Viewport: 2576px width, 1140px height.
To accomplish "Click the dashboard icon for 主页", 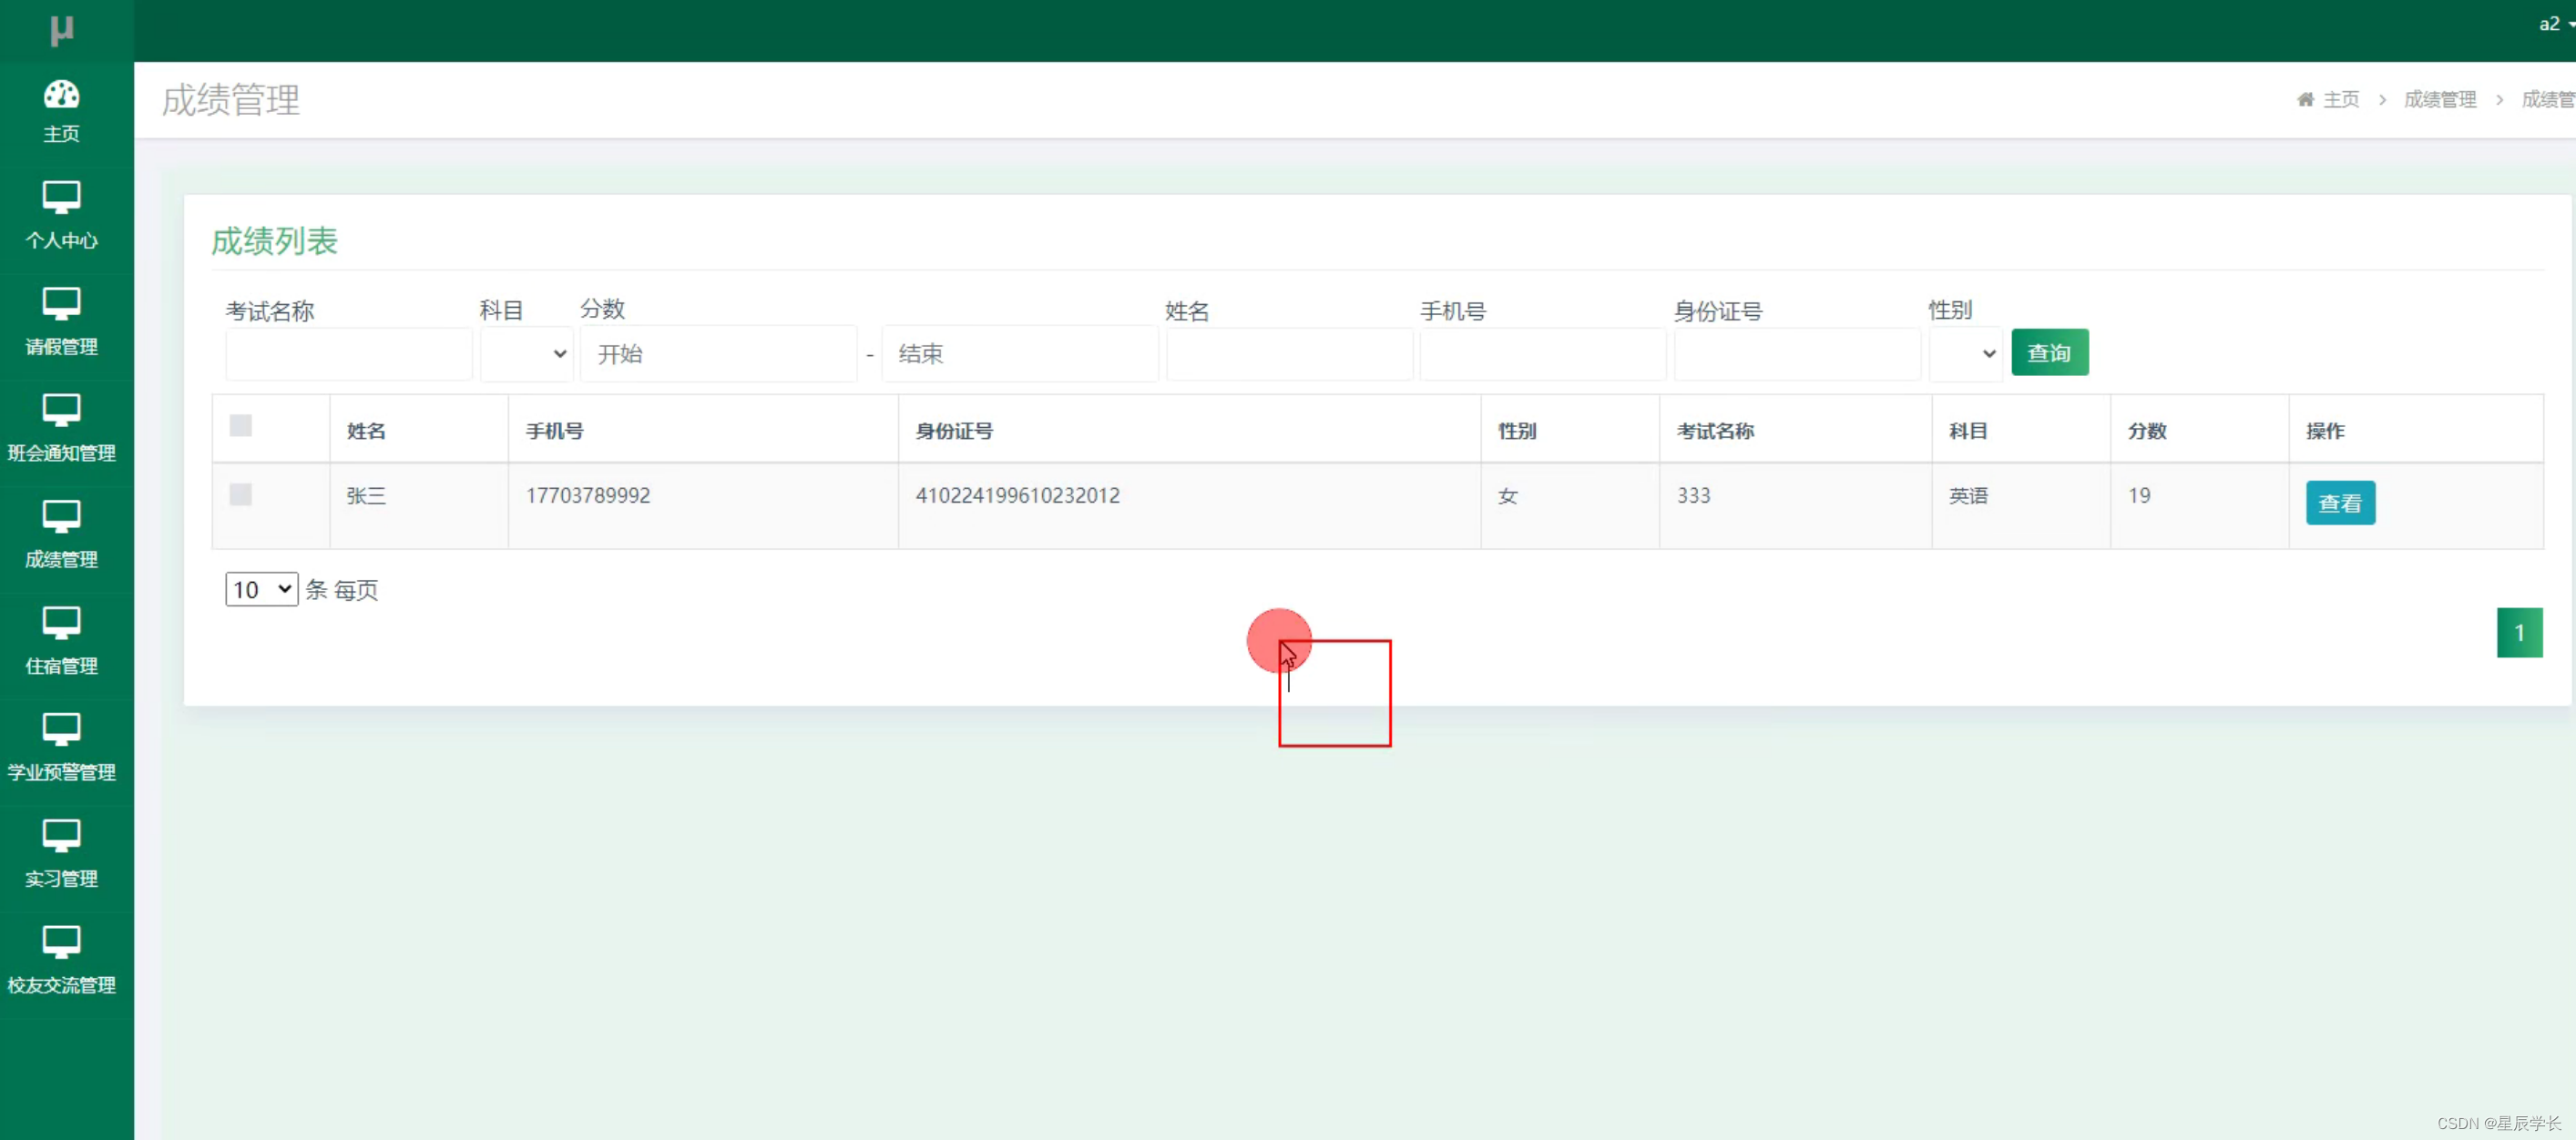I will point(61,94).
